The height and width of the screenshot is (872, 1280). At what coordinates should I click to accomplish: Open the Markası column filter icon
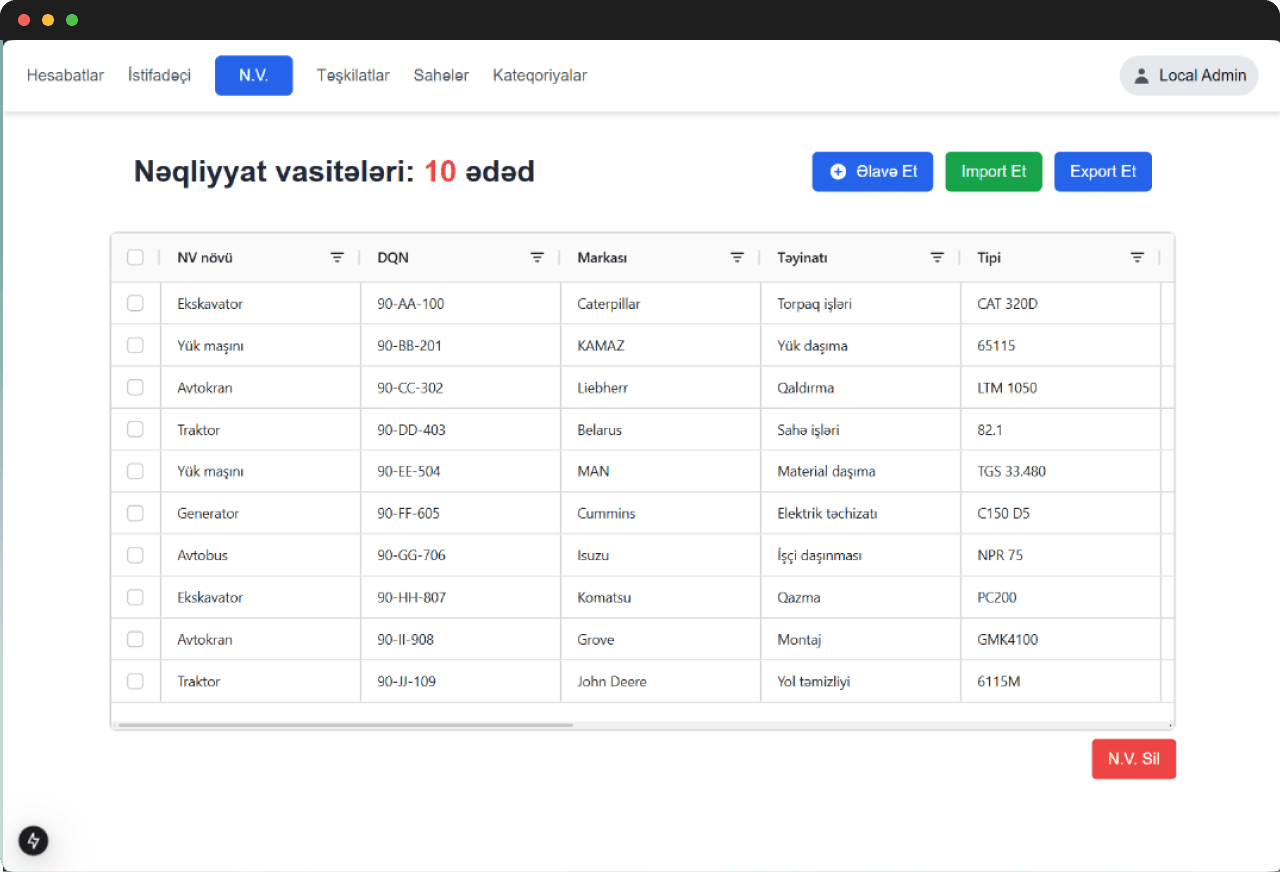(x=737, y=257)
